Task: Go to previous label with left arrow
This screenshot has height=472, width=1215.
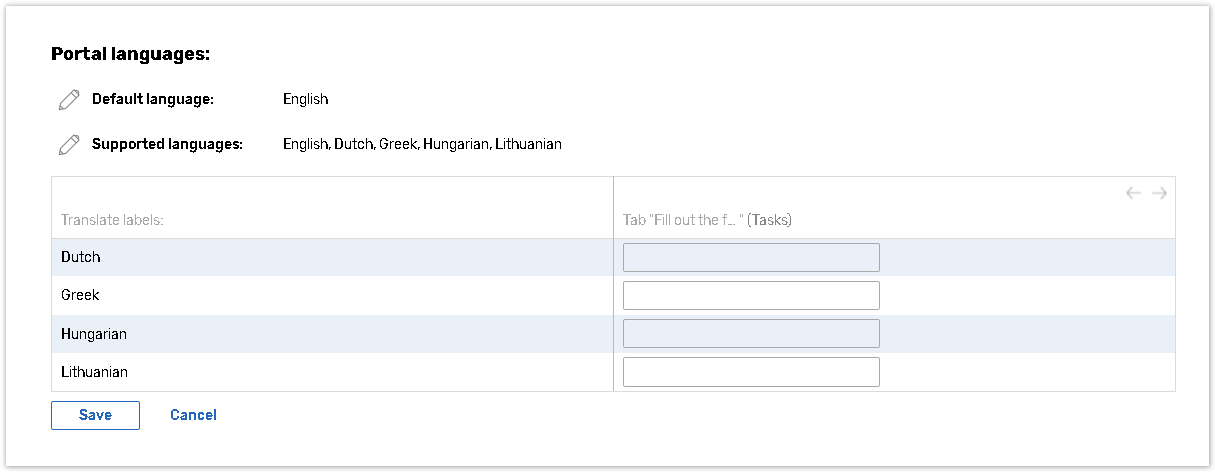Action: pyautogui.click(x=1133, y=193)
